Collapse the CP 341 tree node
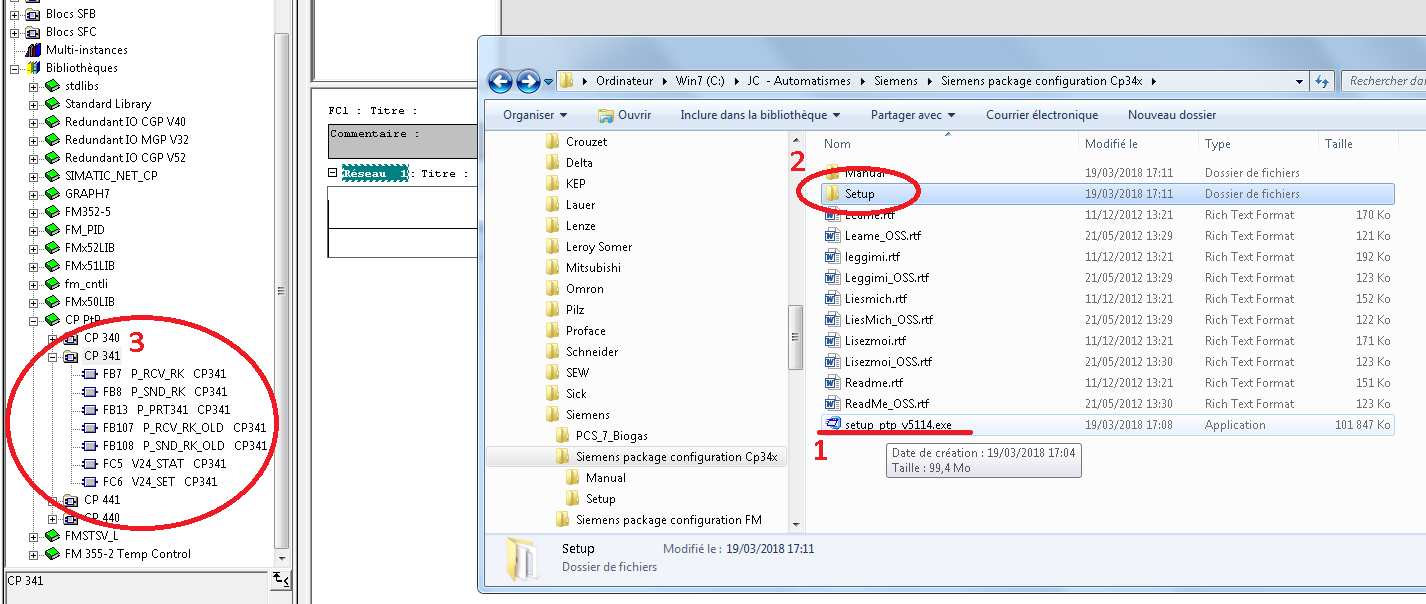Image resolution: width=1426 pixels, height=604 pixels. click(52, 356)
